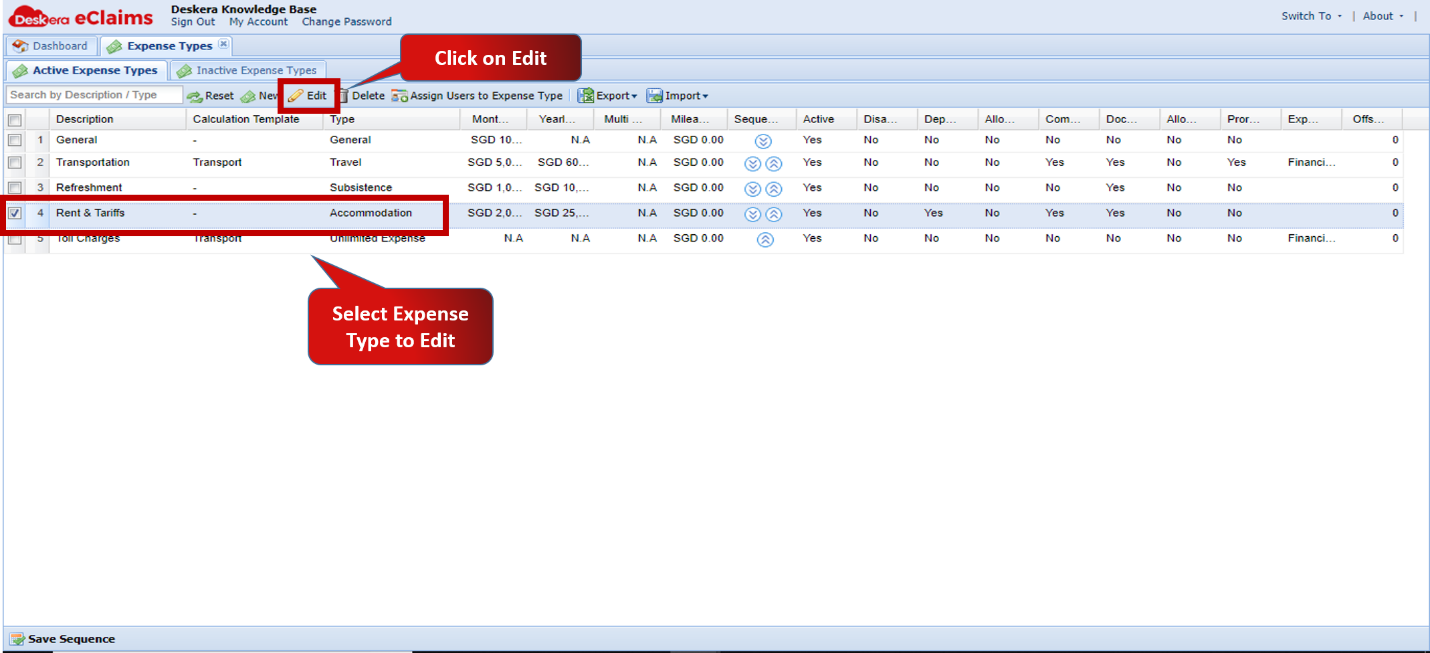Open the Import dropdown
Viewport: 1430px width, 653px height.
point(678,95)
